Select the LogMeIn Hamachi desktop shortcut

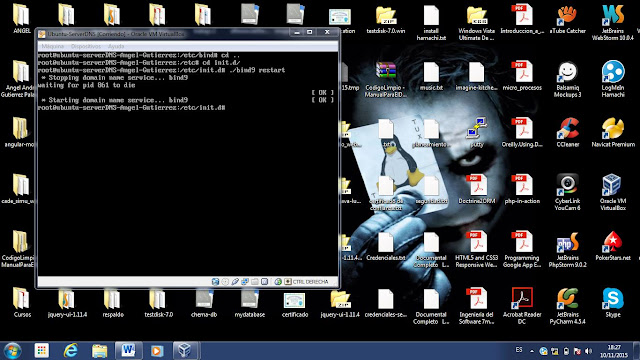613,79
